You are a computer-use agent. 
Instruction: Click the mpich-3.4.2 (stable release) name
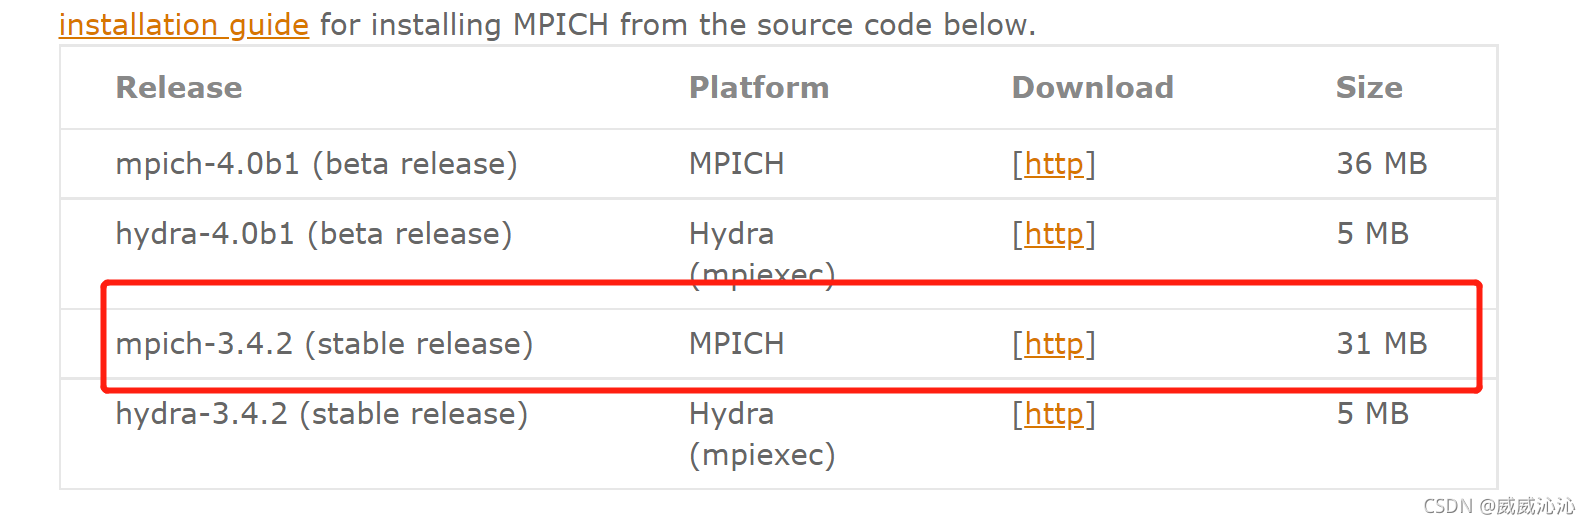click(324, 343)
